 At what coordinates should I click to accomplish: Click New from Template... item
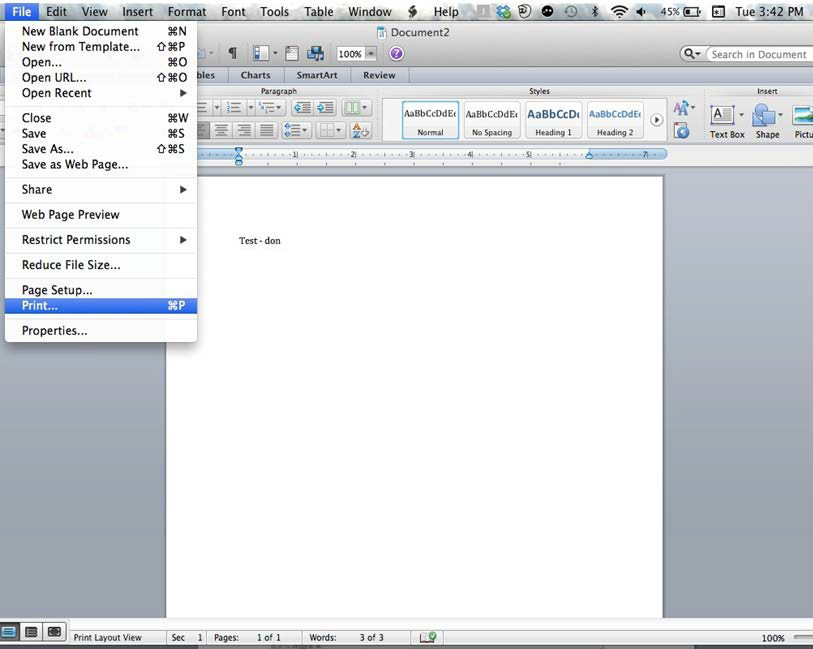(x=101, y=47)
